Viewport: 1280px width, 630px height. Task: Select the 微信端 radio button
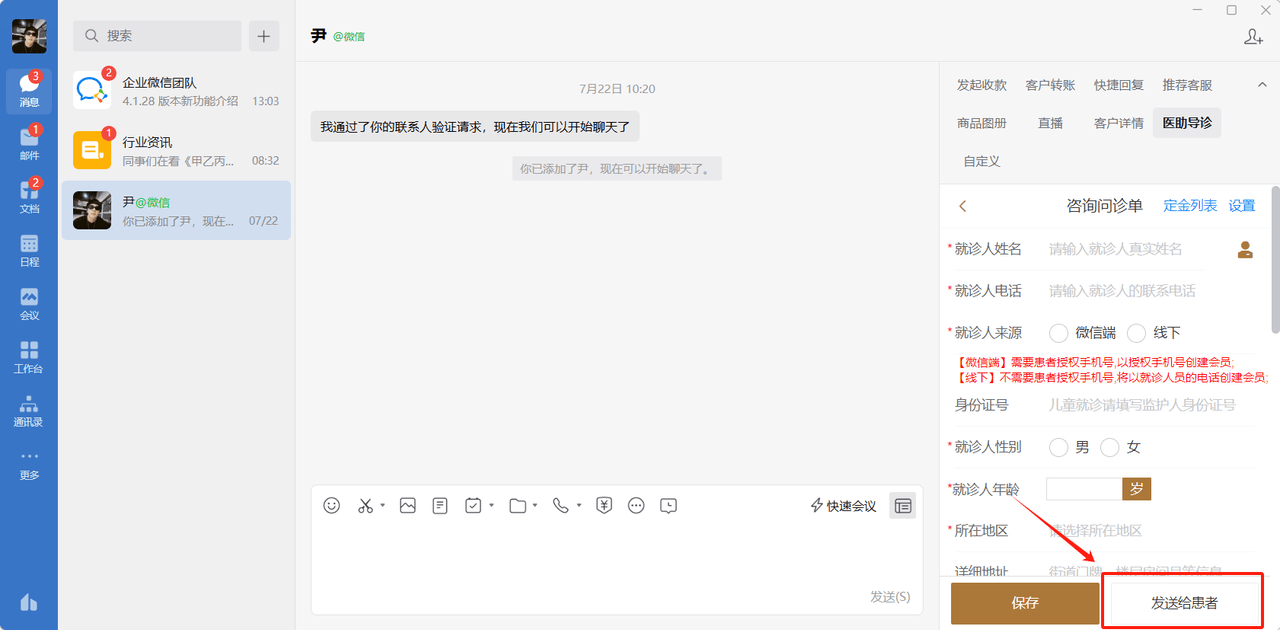(x=1058, y=333)
